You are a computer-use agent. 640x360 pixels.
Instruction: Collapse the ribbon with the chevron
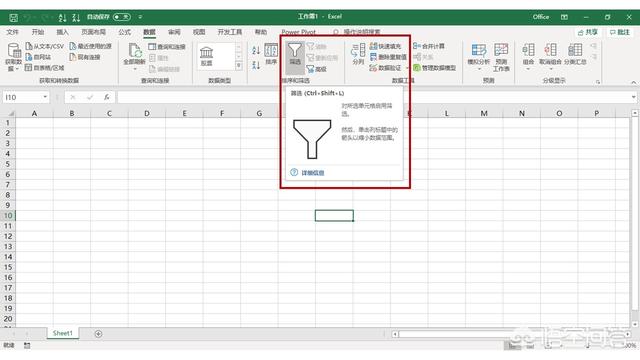tap(633, 82)
